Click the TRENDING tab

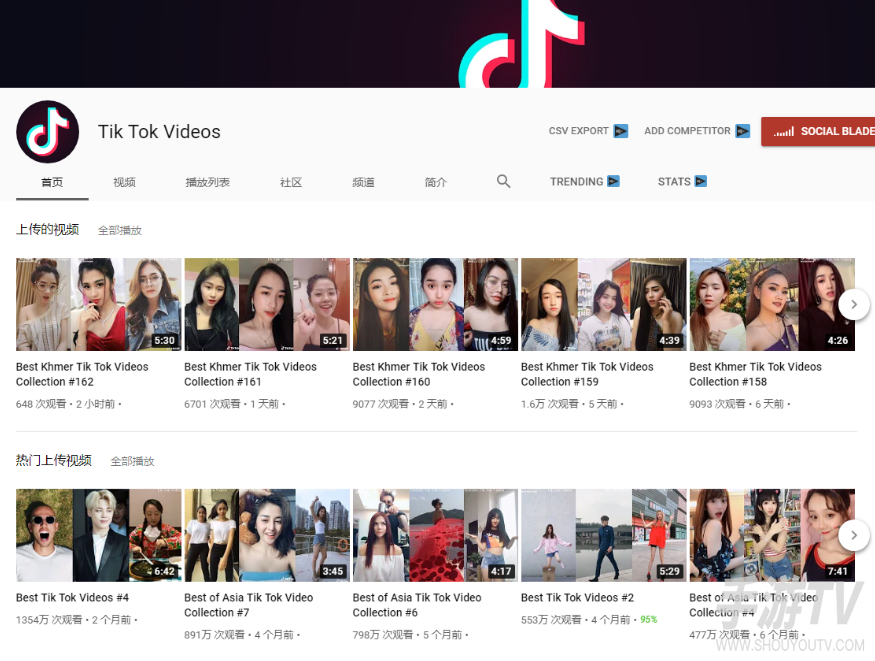[x=584, y=182]
